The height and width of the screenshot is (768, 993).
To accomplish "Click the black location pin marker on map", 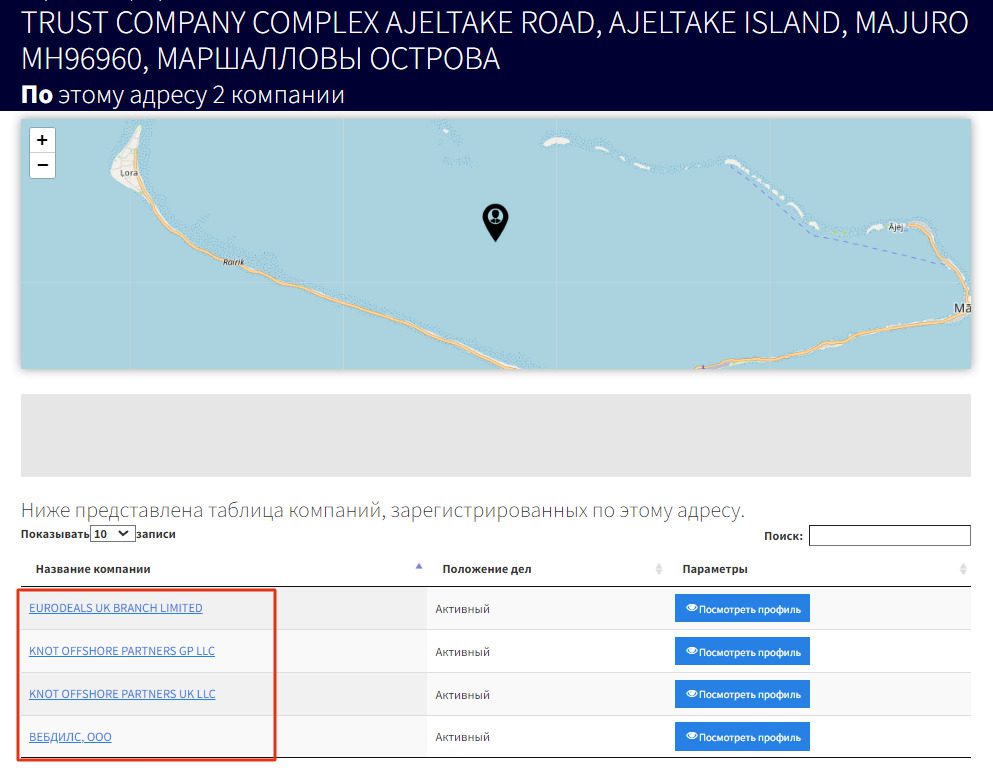I will tap(495, 222).
